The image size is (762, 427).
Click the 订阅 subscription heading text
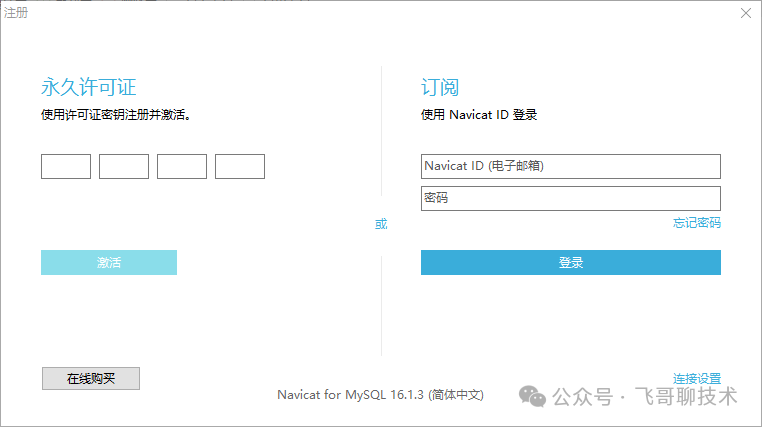pyautogui.click(x=440, y=87)
